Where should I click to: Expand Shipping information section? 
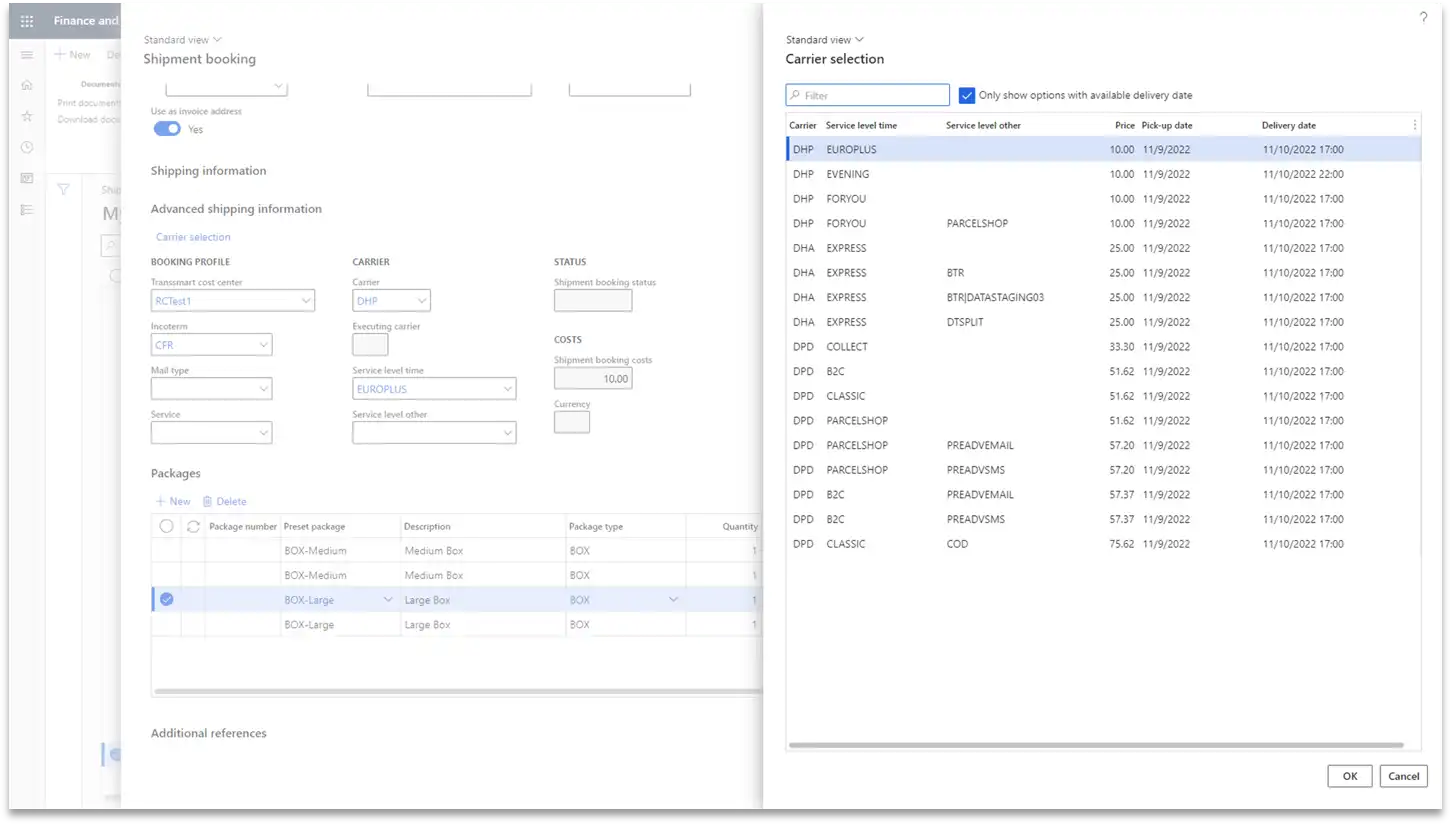(x=208, y=171)
